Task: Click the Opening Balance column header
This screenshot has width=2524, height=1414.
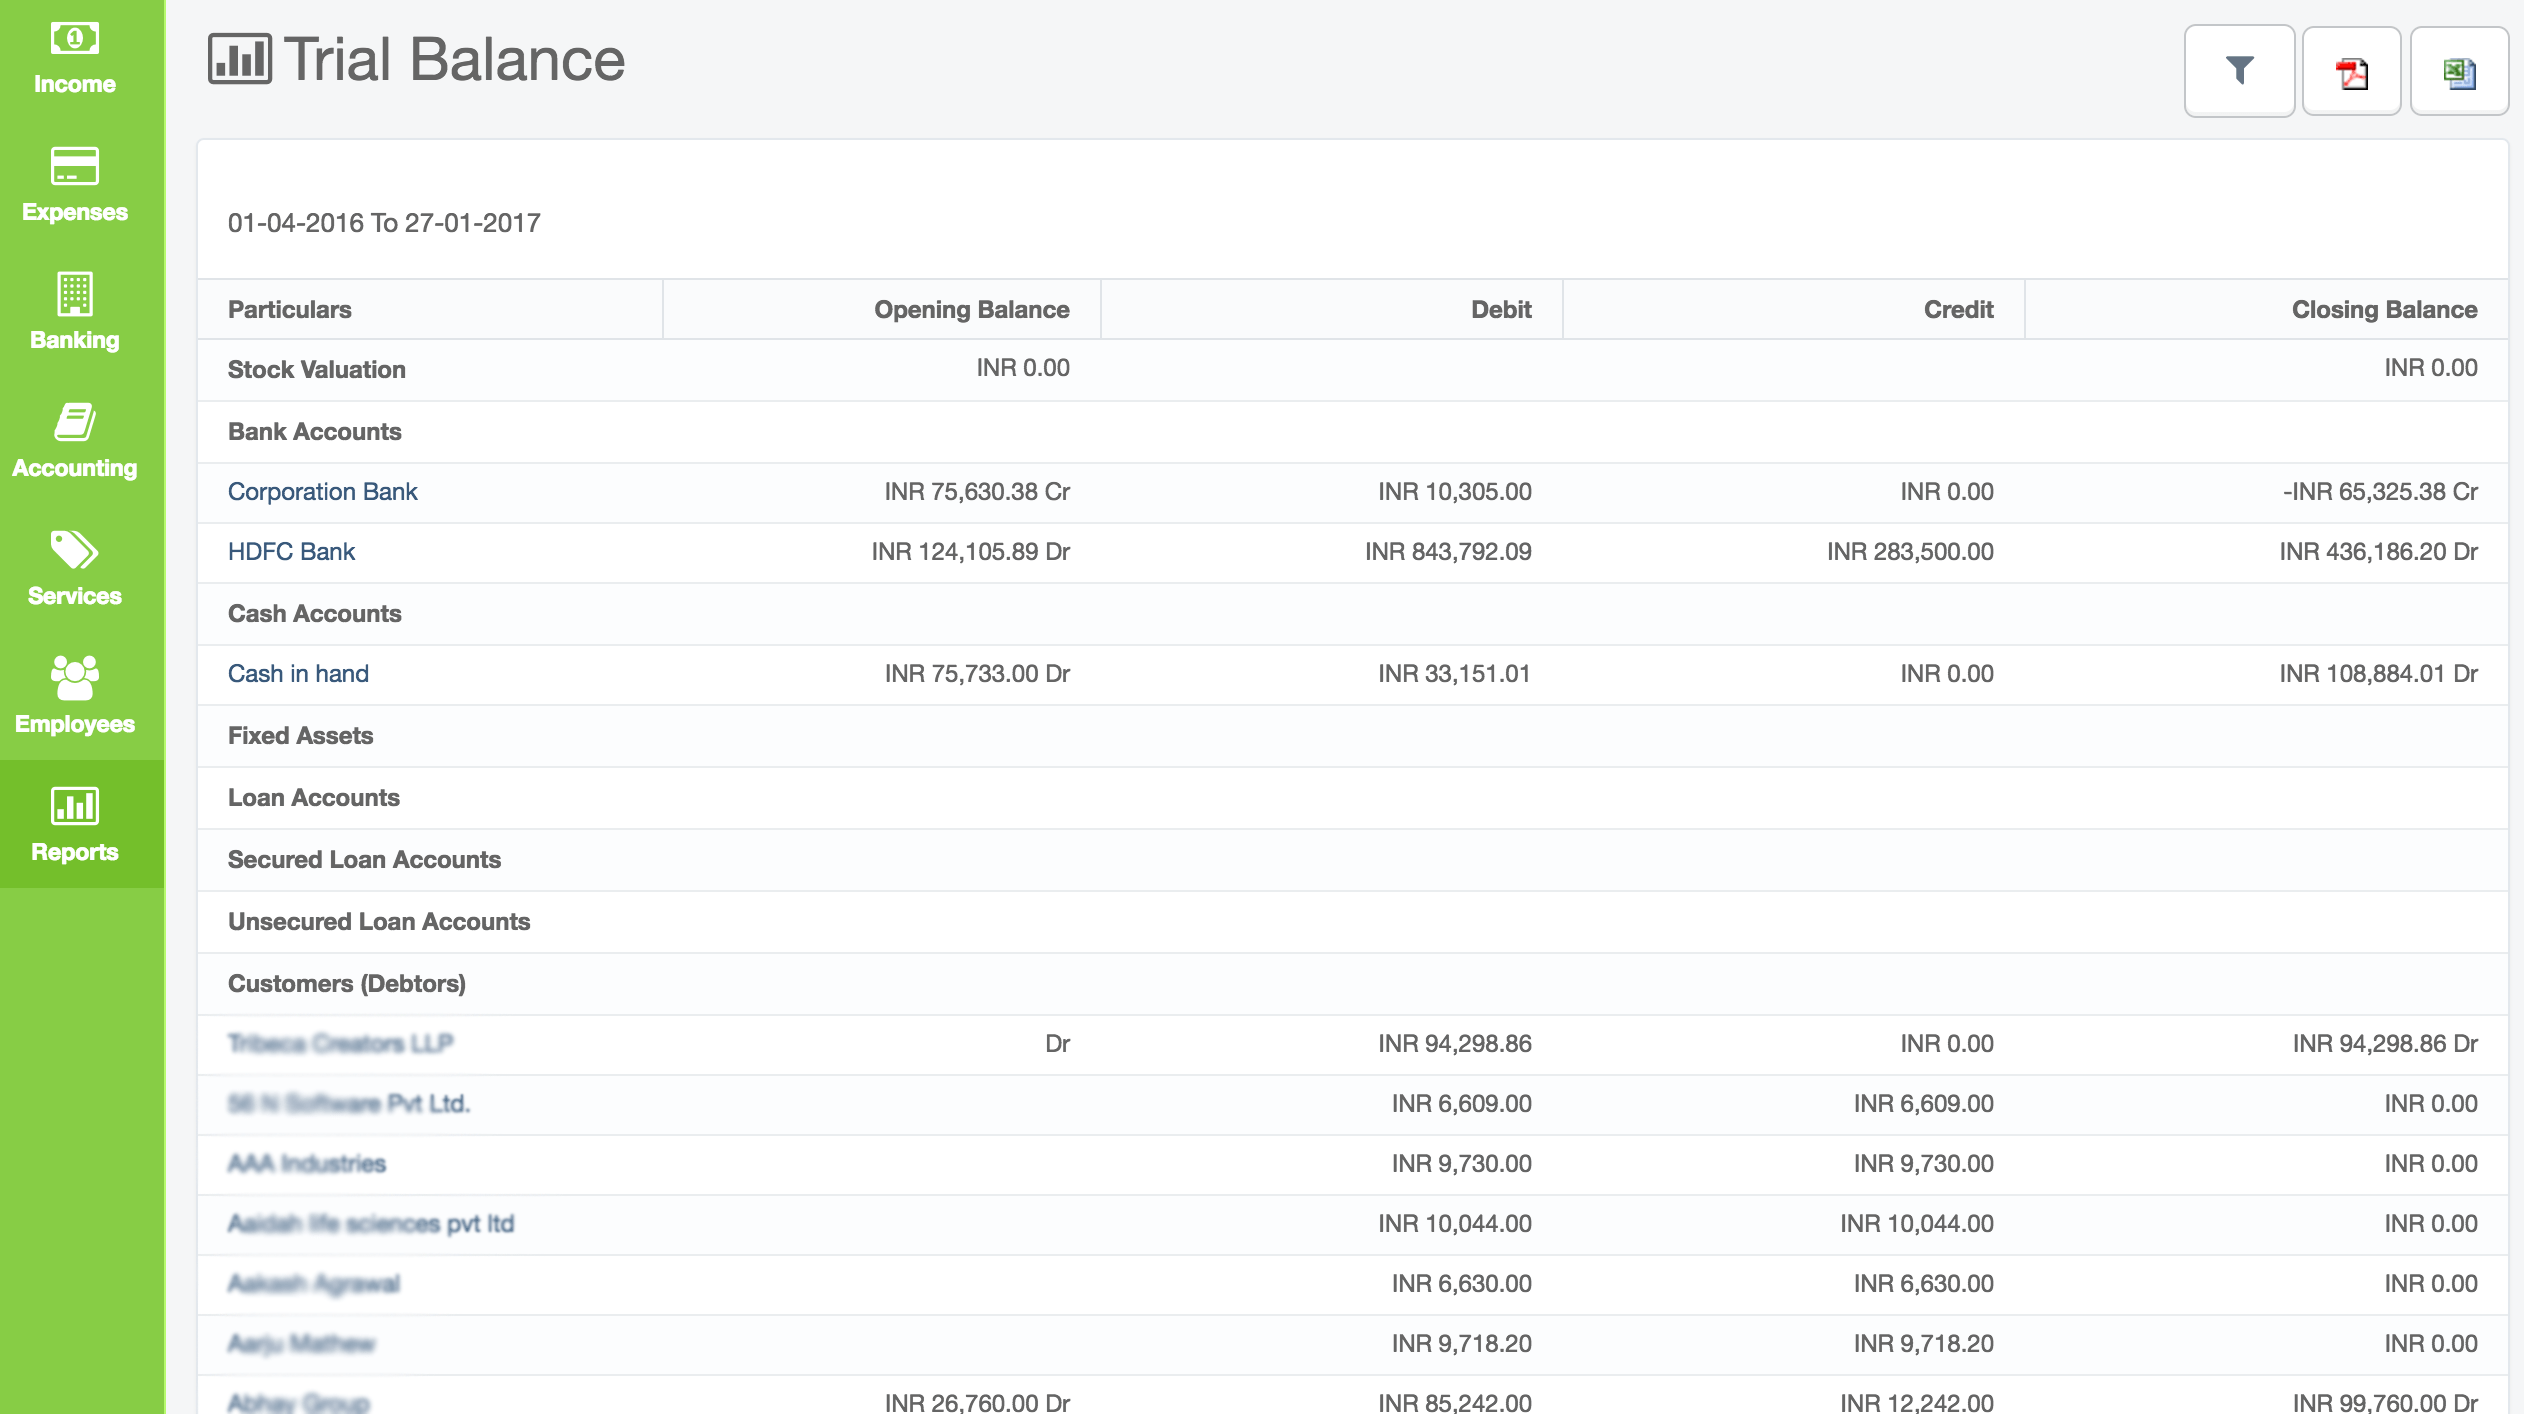Action: tap(971, 310)
